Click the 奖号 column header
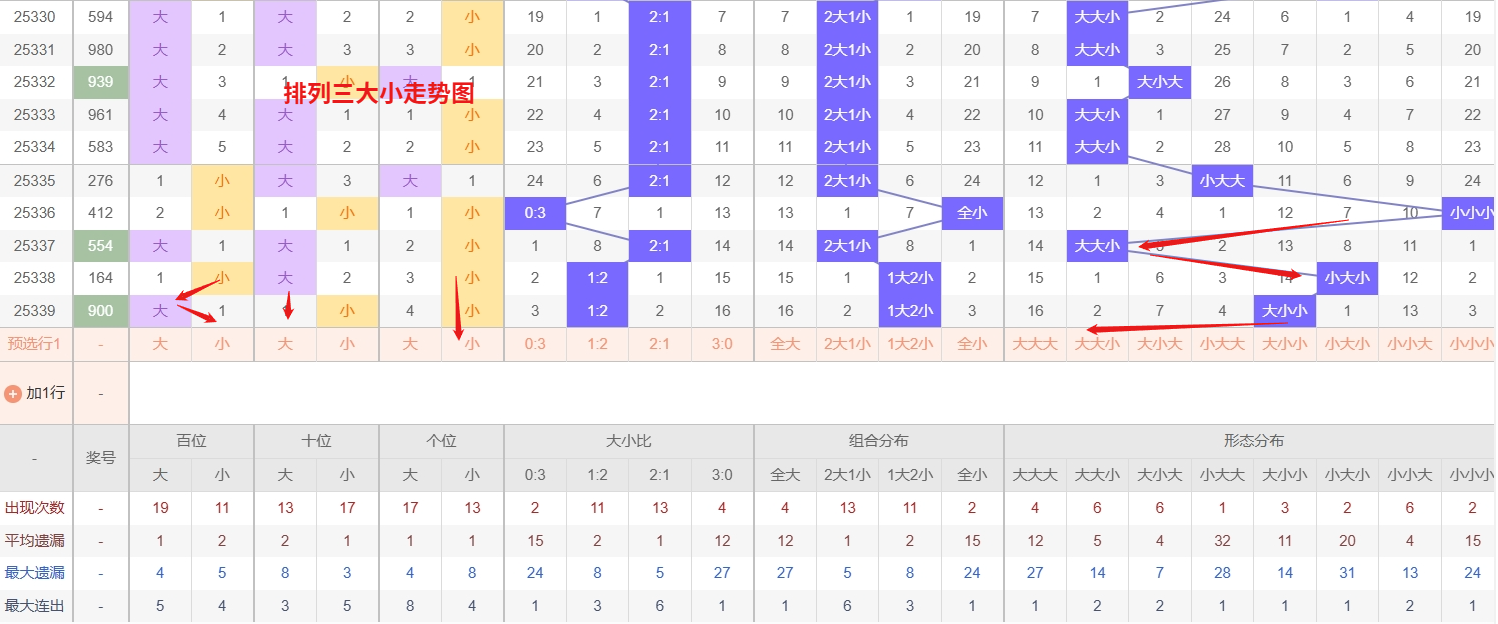 tap(101, 458)
